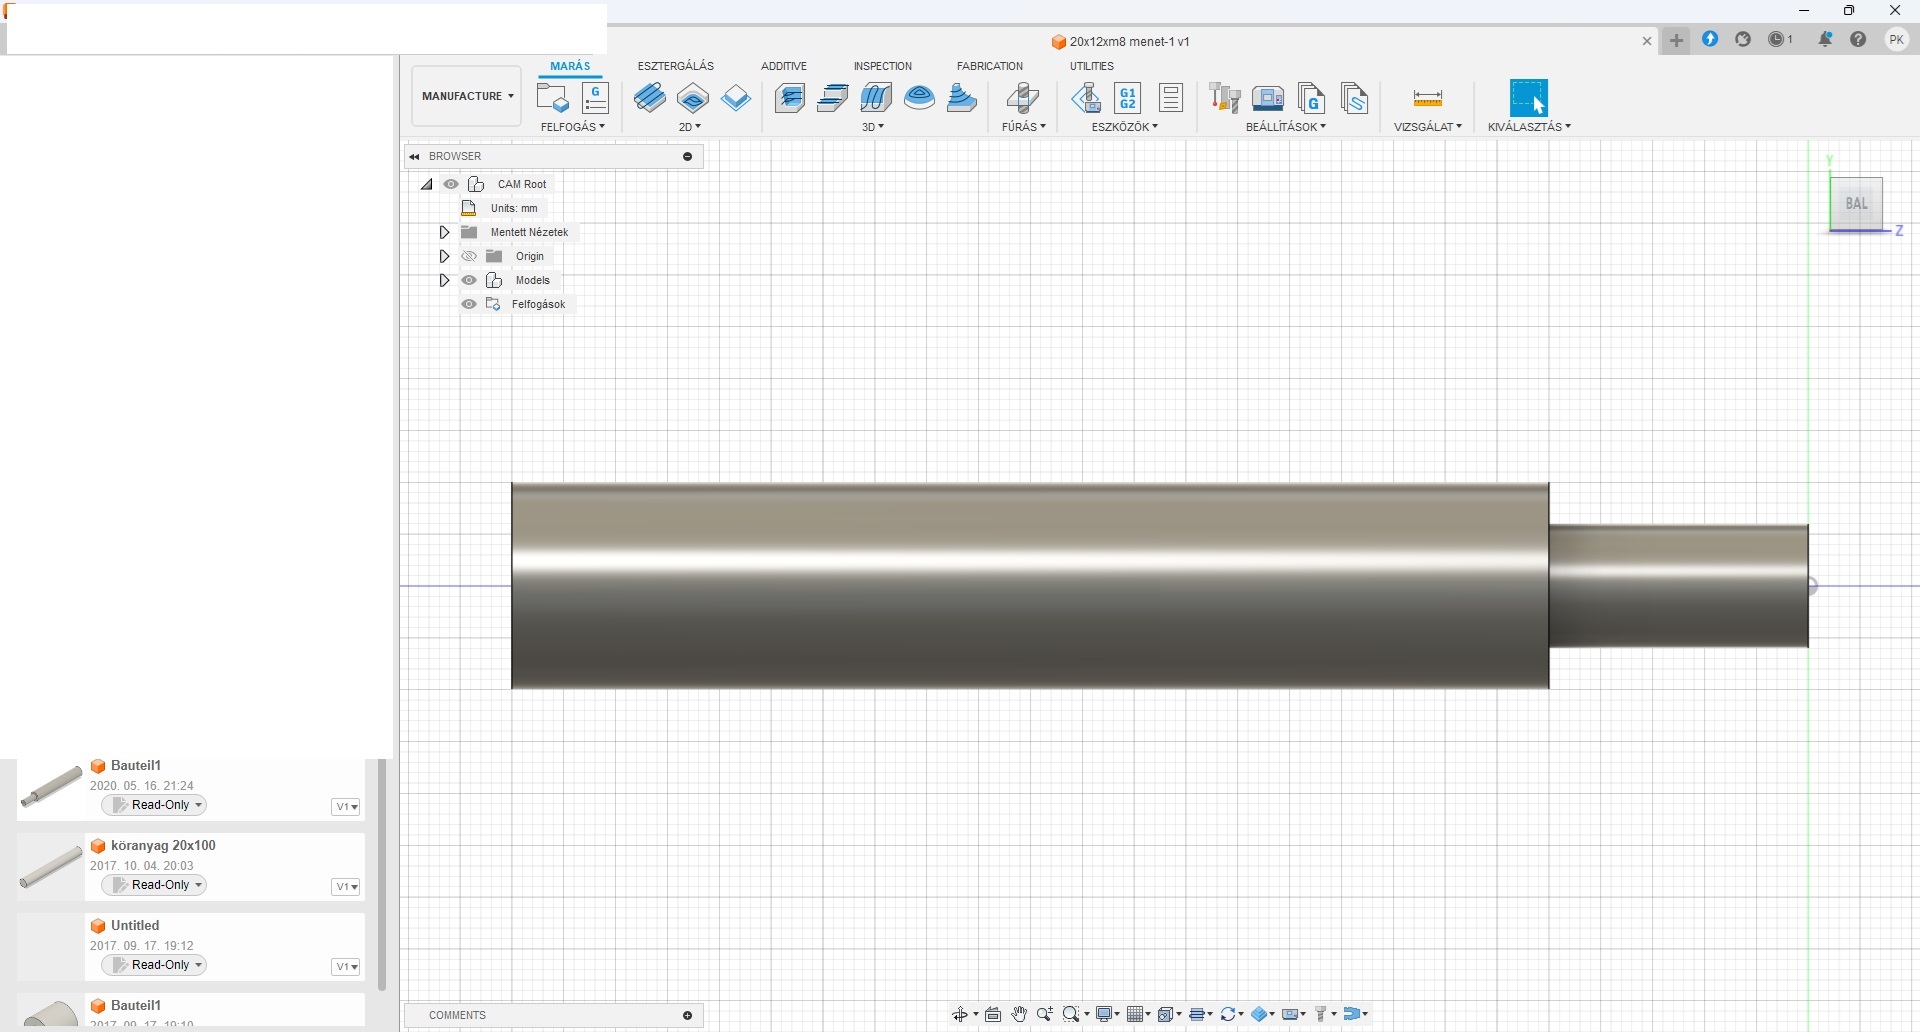
Task: Open version V1 selector for köranyag 20x100
Action: click(x=346, y=887)
